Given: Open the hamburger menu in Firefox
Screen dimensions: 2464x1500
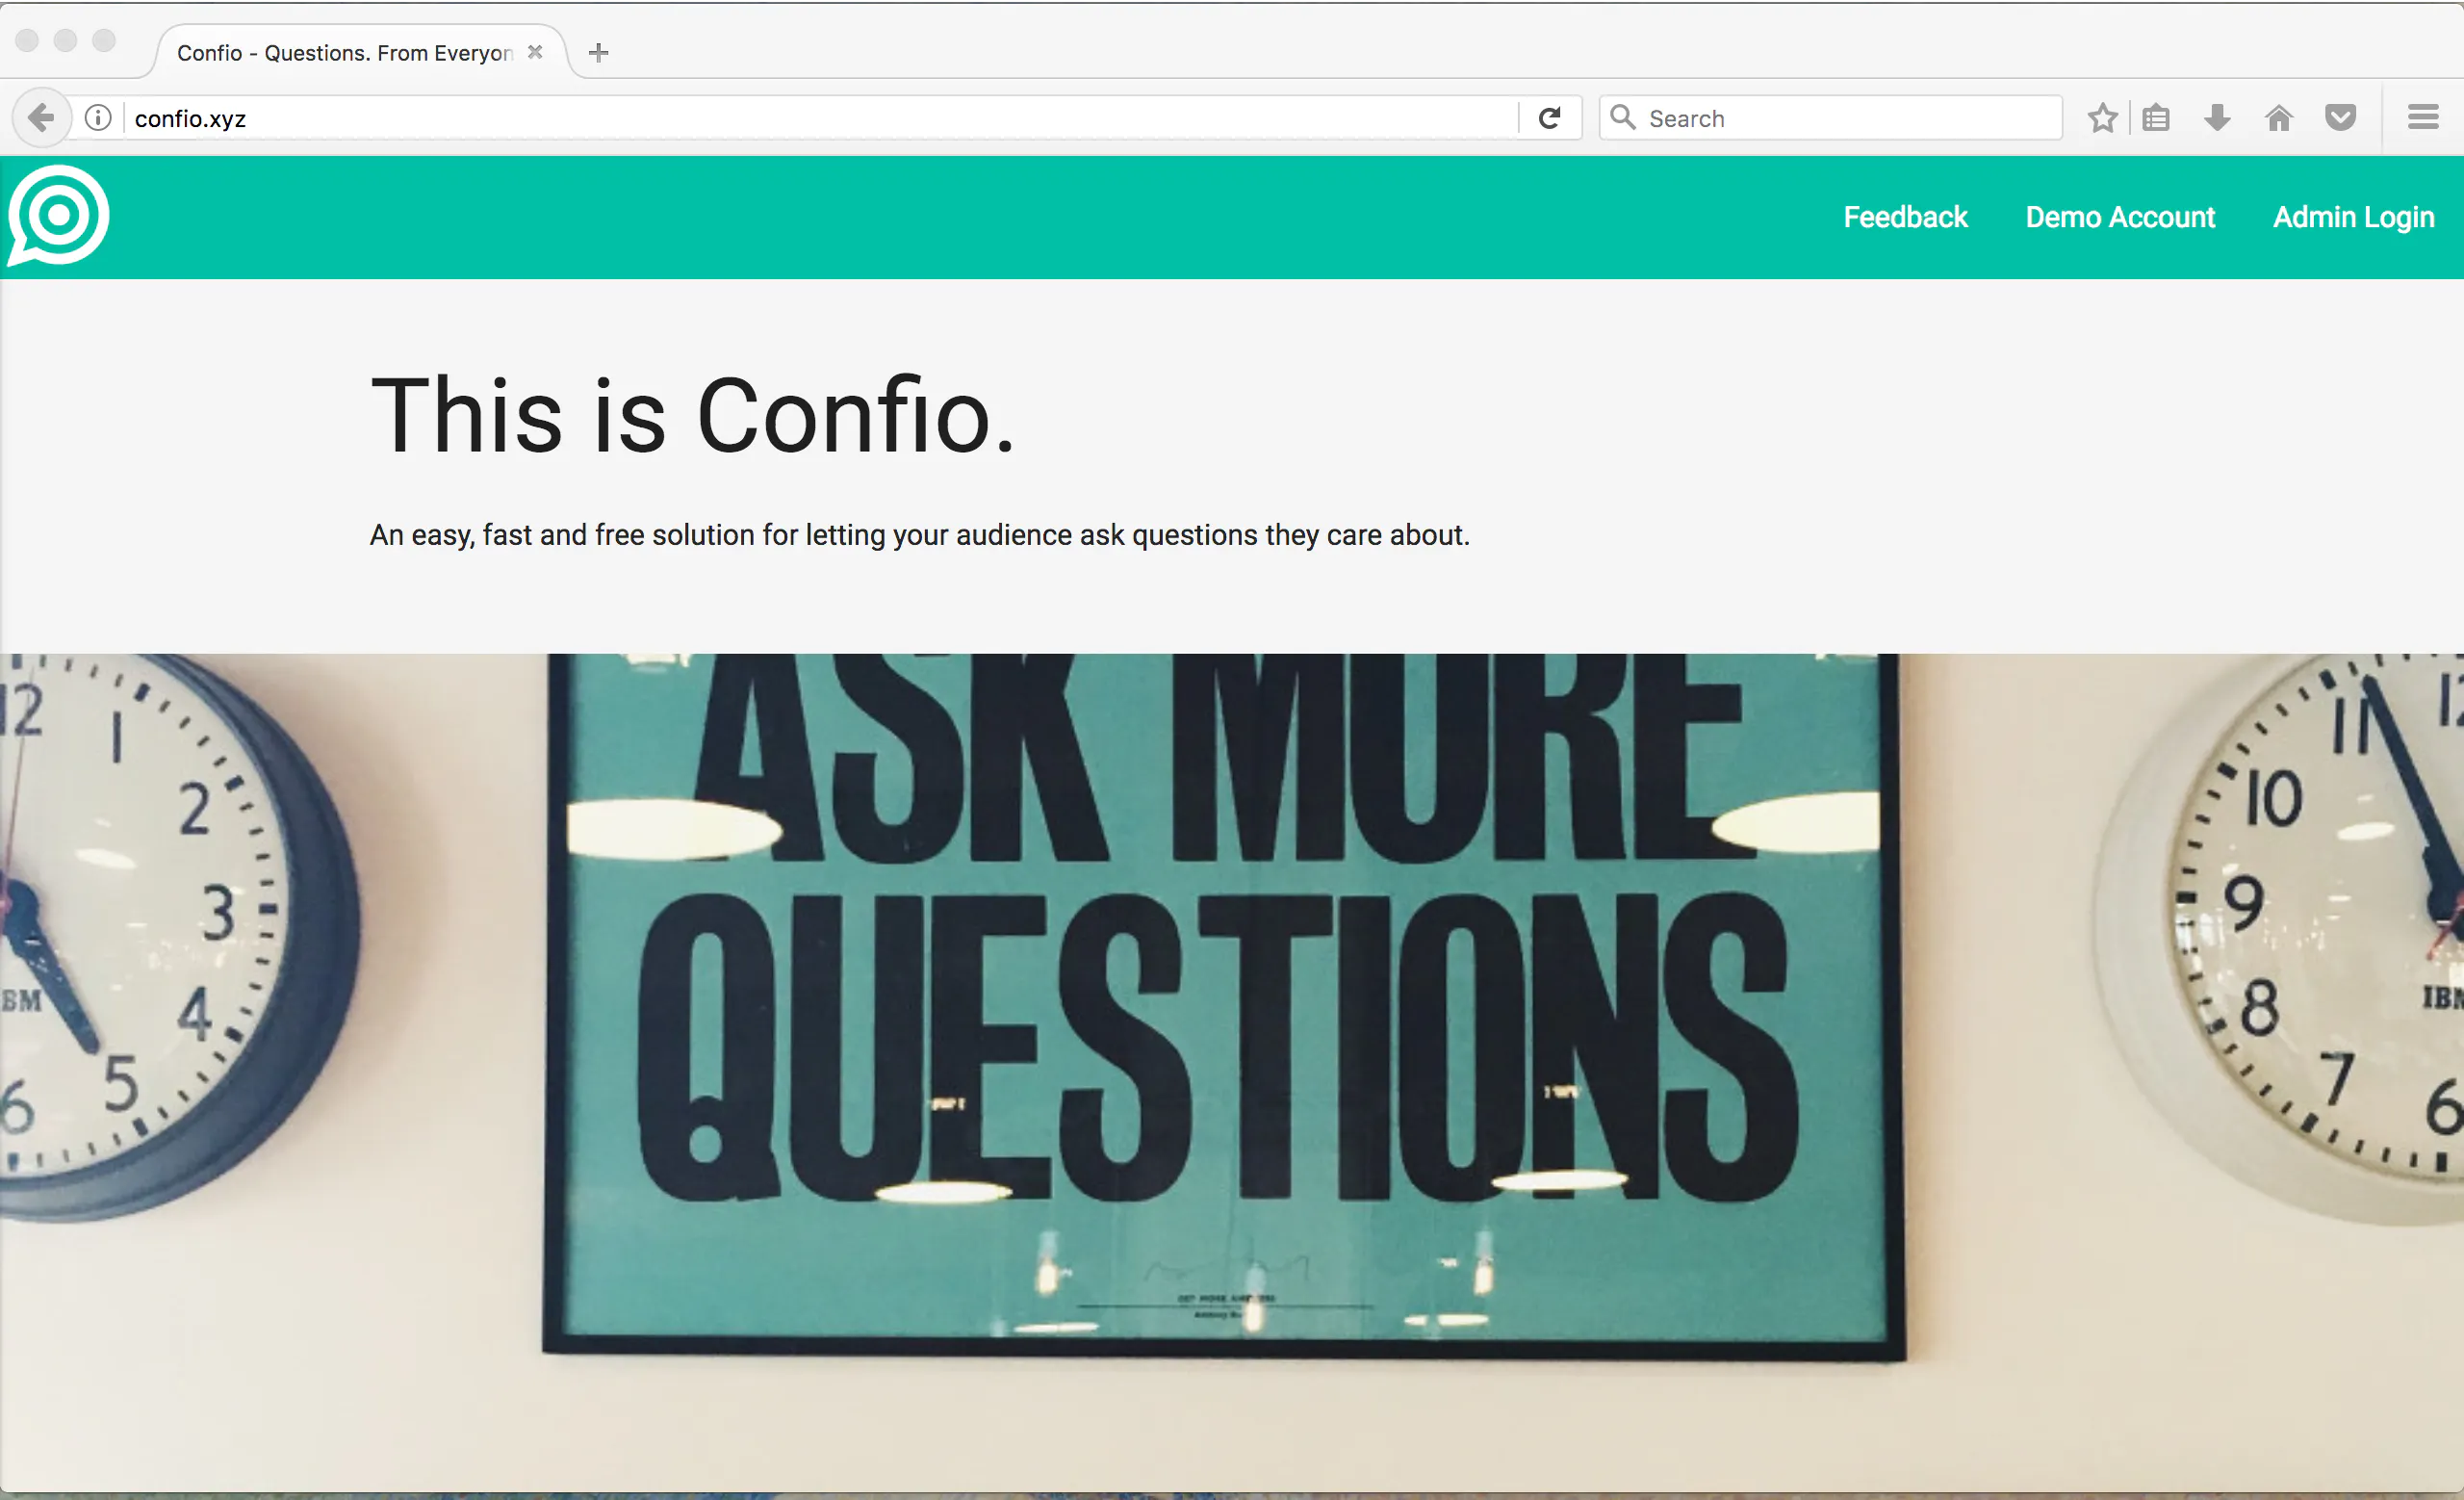Looking at the screenshot, I should (x=2422, y=118).
